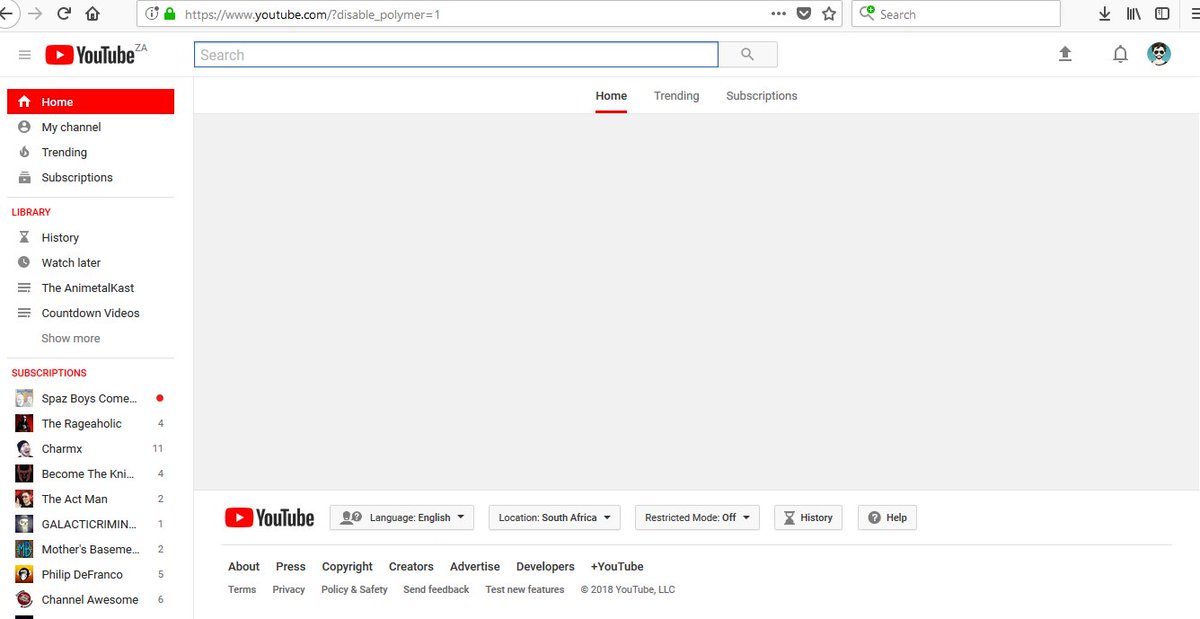
Task: Click the footer YouTube logo
Action: (269, 517)
